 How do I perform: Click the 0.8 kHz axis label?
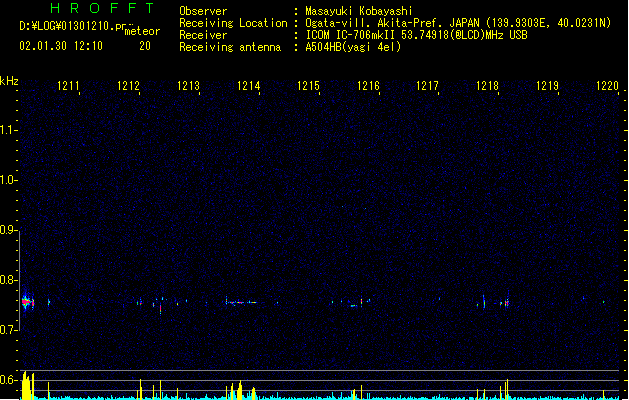click(x=8, y=280)
